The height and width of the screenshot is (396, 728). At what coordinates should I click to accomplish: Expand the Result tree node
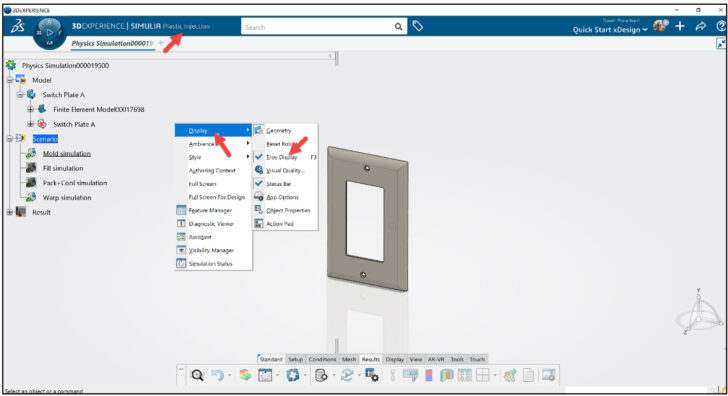(x=10, y=212)
